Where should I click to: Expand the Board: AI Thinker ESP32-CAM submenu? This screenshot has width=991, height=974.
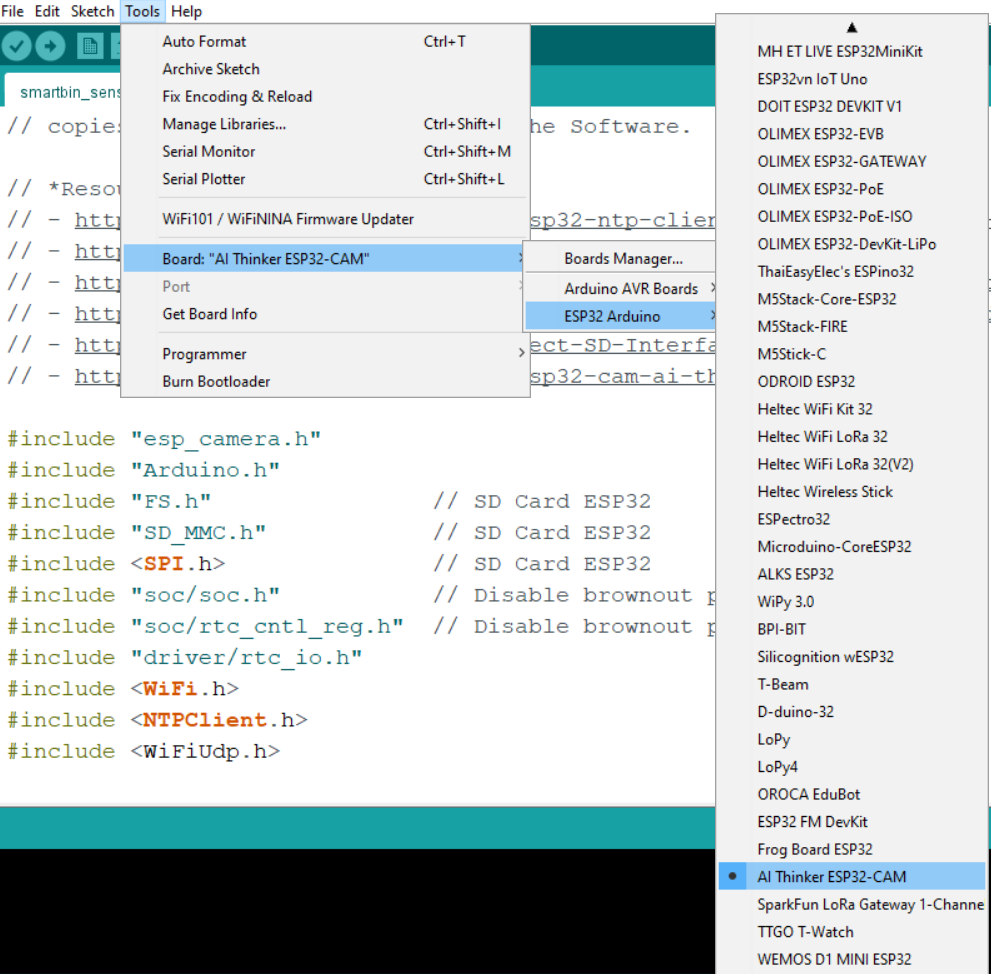click(325, 259)
